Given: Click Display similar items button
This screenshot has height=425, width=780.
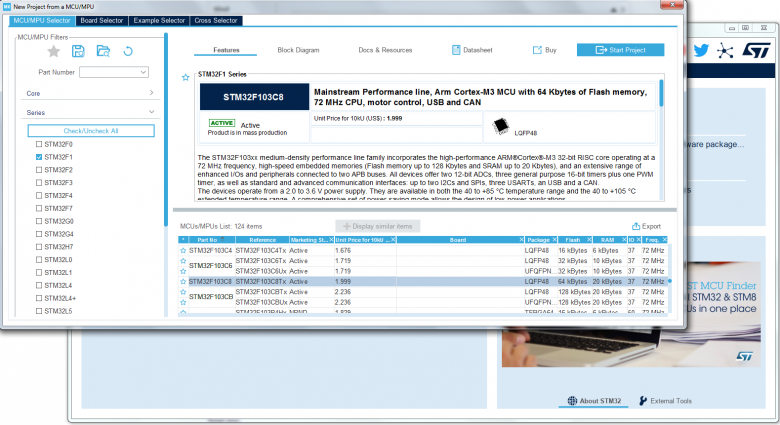Looking at the screenshot, I should [x=378, y=226].
